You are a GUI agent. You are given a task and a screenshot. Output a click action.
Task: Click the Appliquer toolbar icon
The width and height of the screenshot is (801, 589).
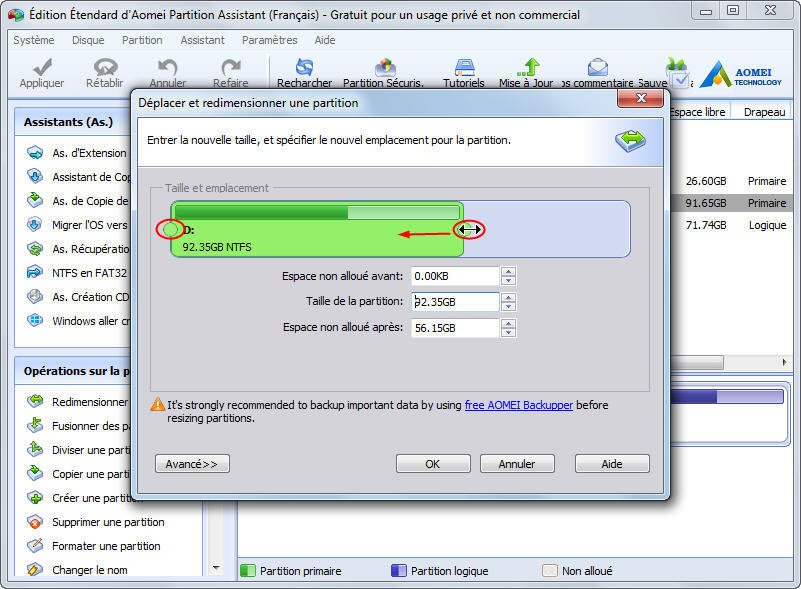[42, 66]
